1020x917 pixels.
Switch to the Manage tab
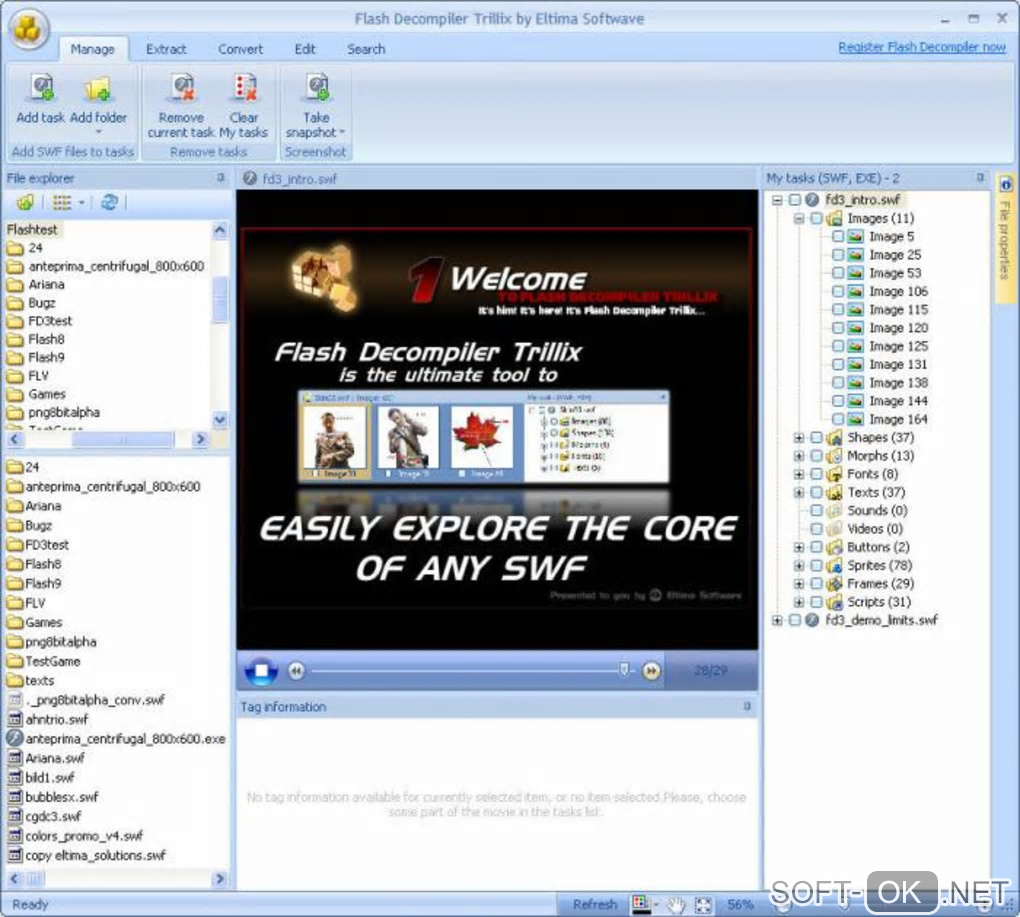92,49
